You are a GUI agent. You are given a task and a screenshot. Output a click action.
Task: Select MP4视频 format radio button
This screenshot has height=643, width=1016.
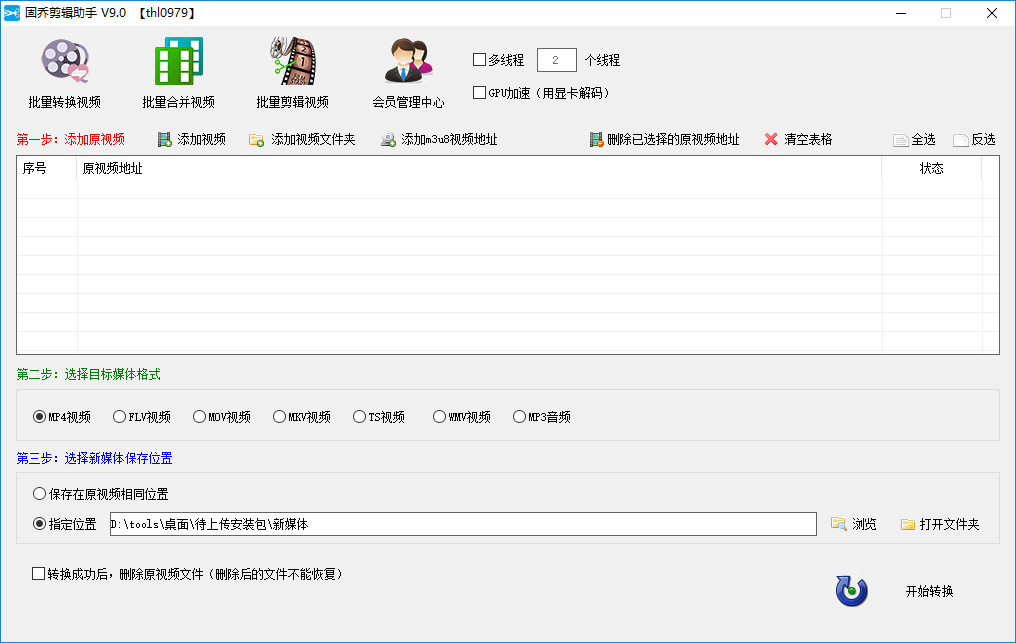coord(39,417)
